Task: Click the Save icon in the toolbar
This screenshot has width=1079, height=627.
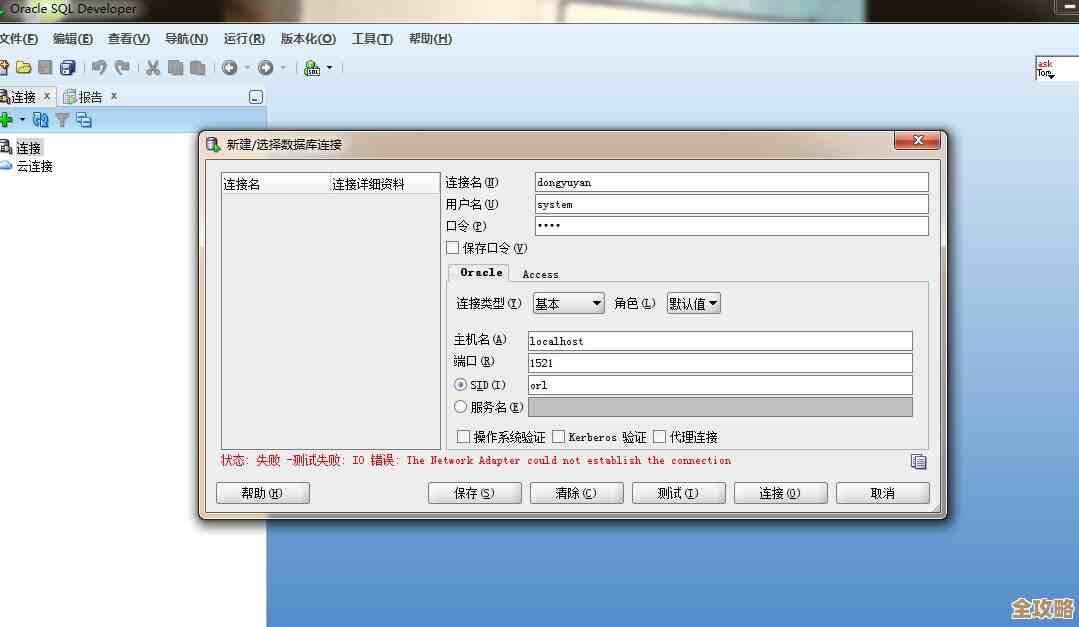Action: [x=44, y=67]
